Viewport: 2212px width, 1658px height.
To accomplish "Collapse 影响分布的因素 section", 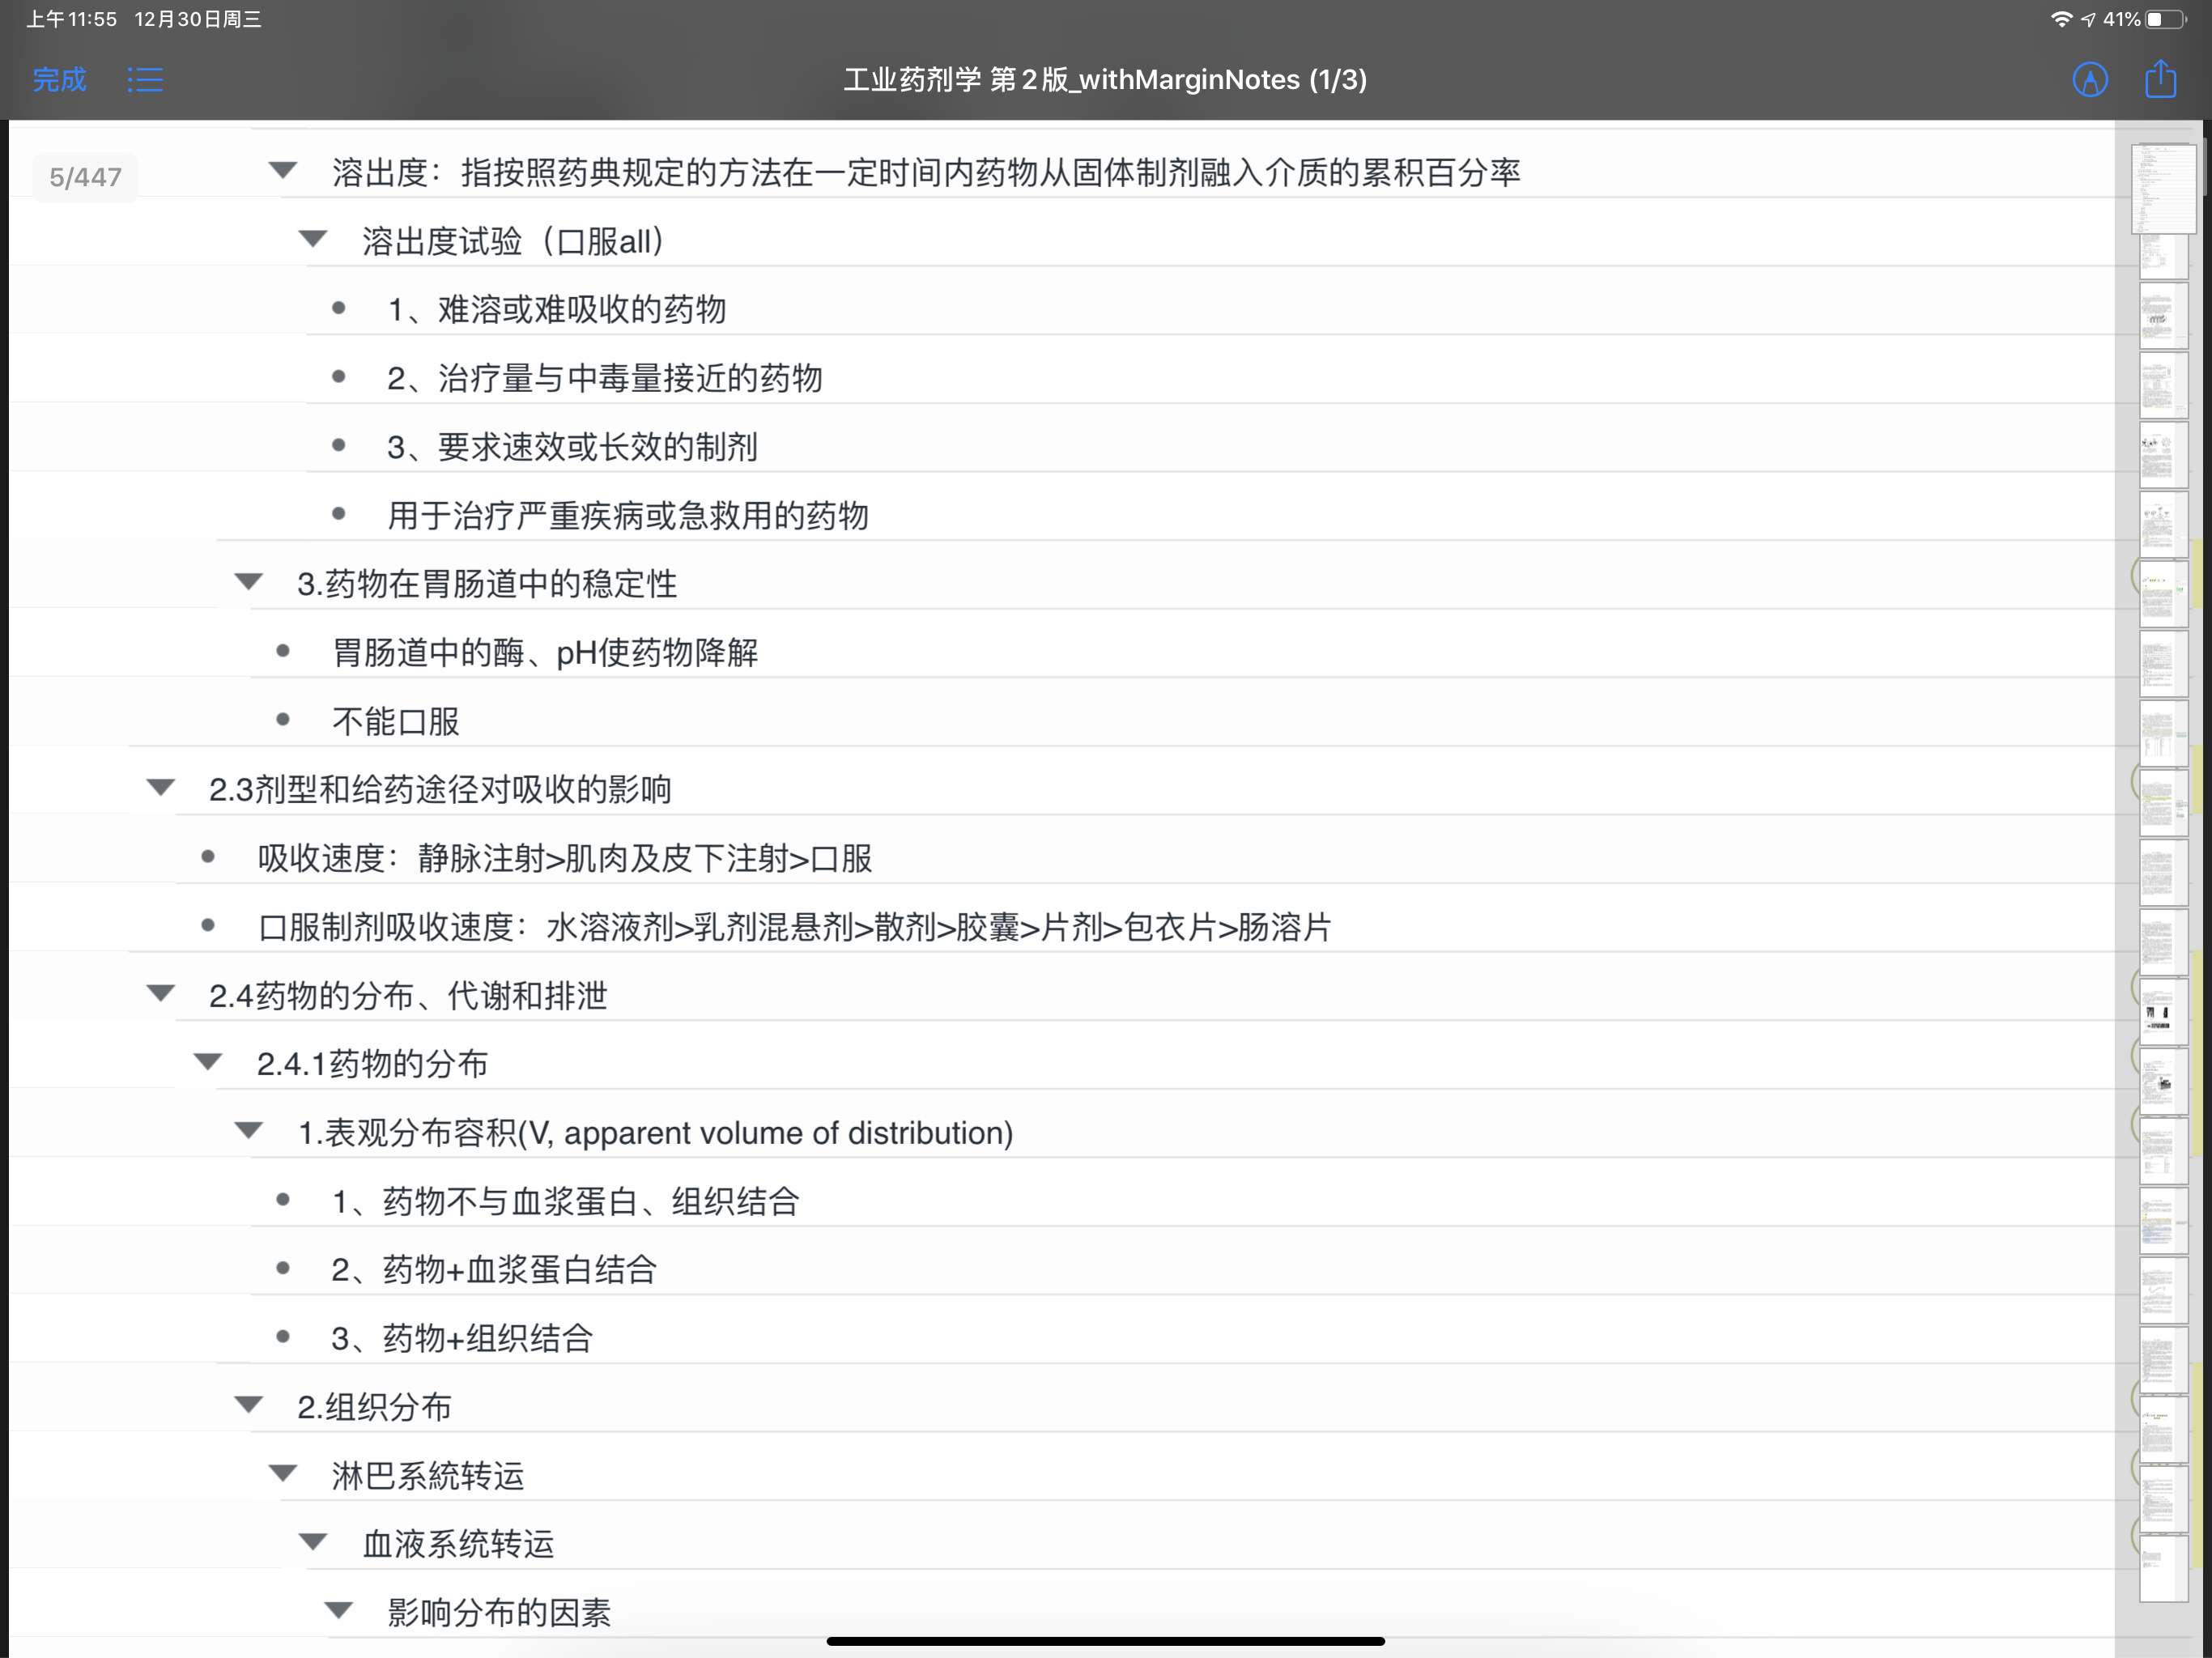I will tap(339, 1611).
